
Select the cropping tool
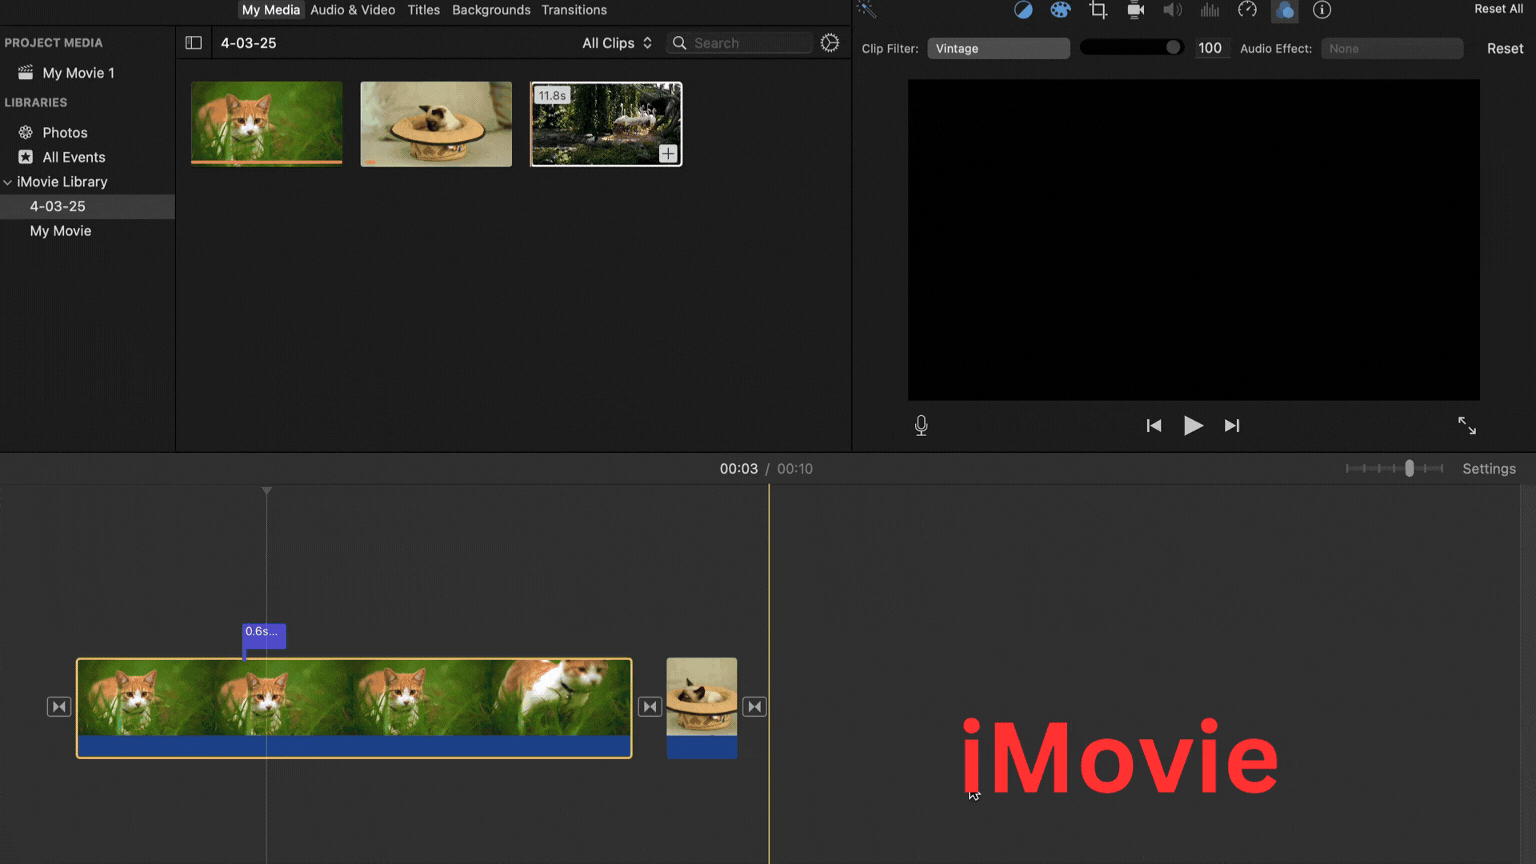pos(1098,10)
